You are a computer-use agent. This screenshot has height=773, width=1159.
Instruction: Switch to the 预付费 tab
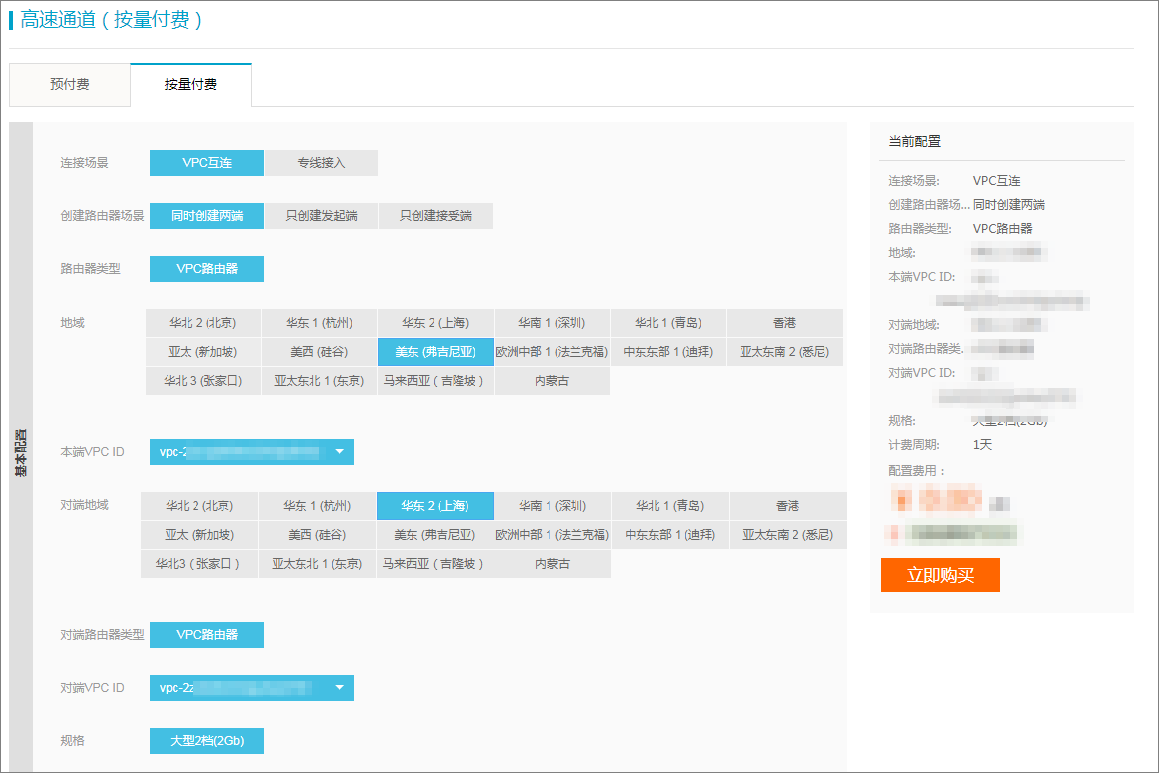(70, 85)
